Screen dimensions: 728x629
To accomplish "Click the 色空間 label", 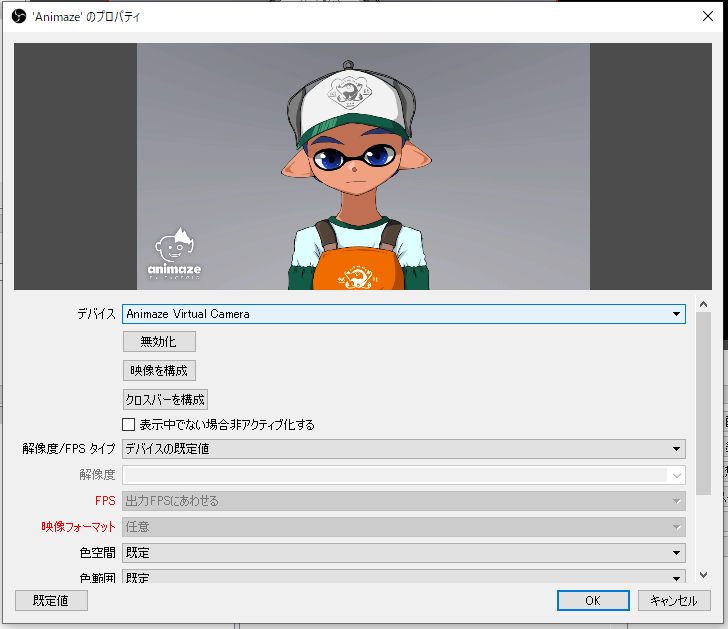I will click(97, 553).
